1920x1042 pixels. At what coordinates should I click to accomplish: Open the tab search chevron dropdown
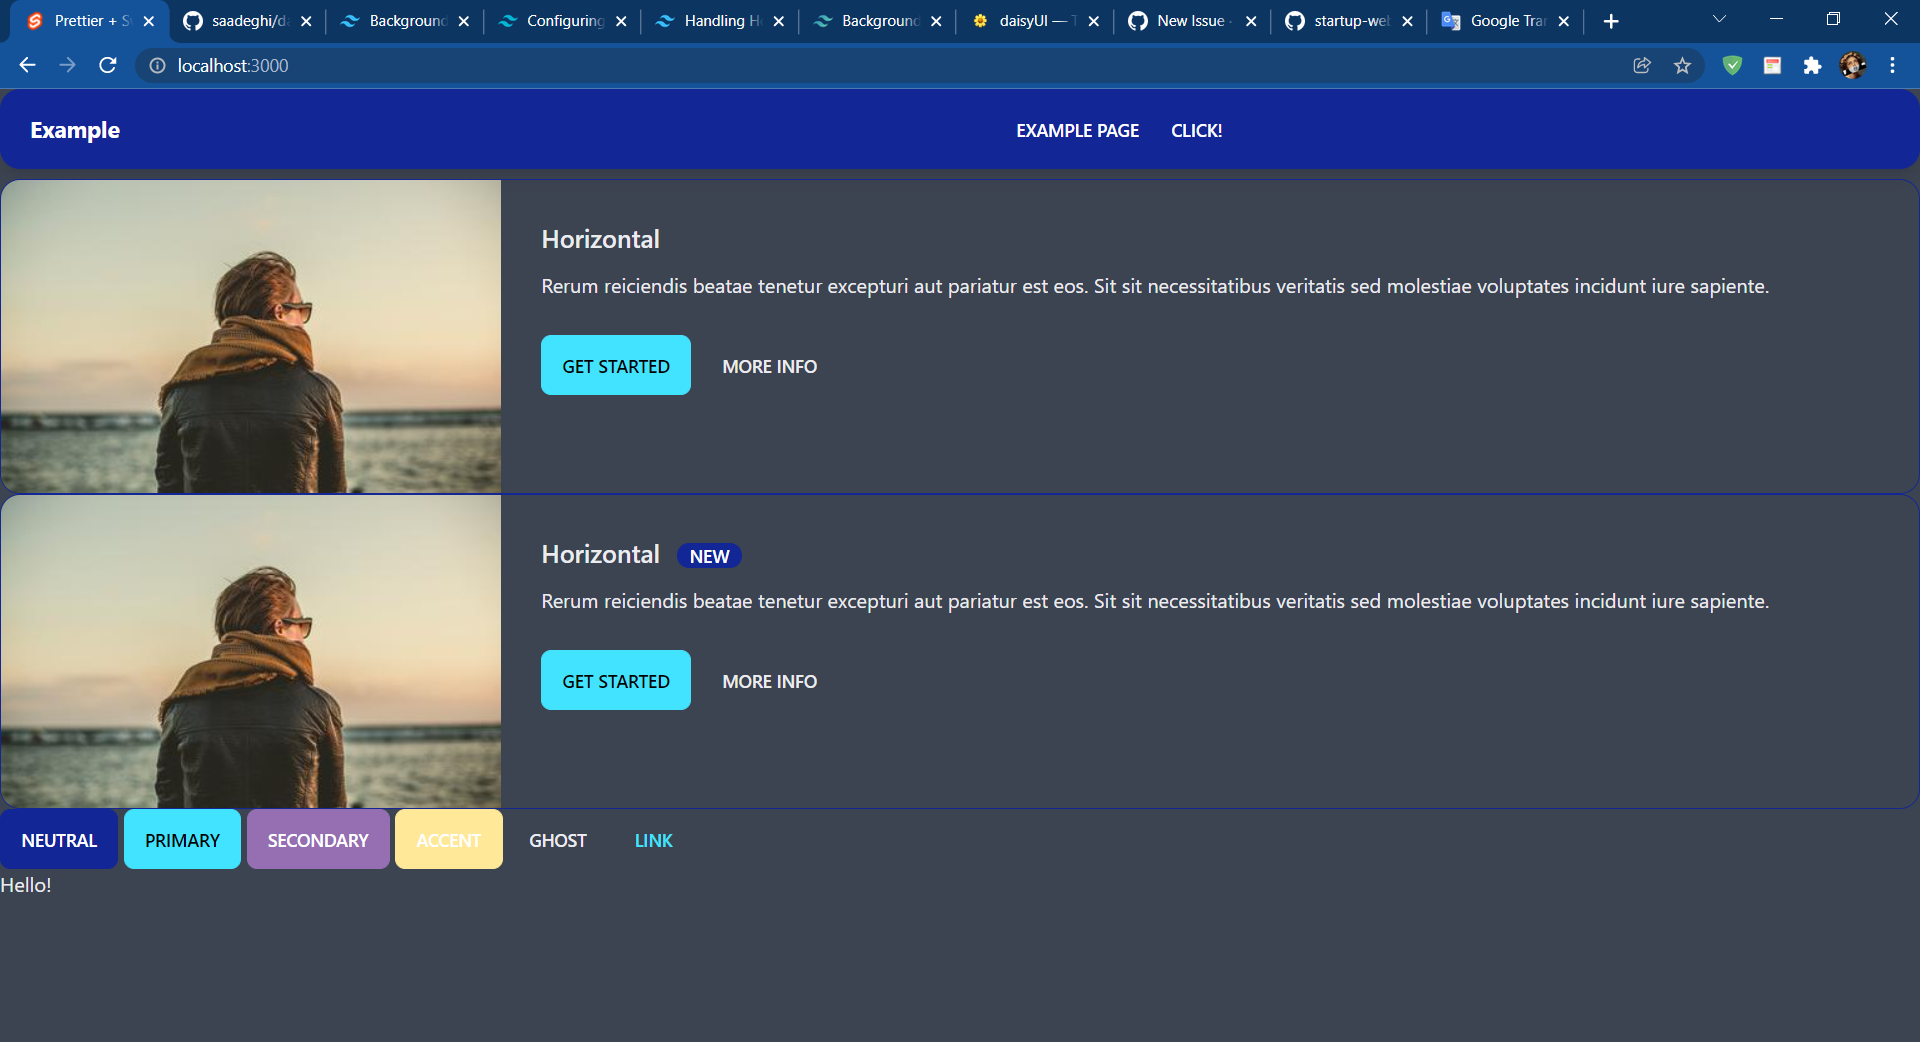(x=1718, y=20)
